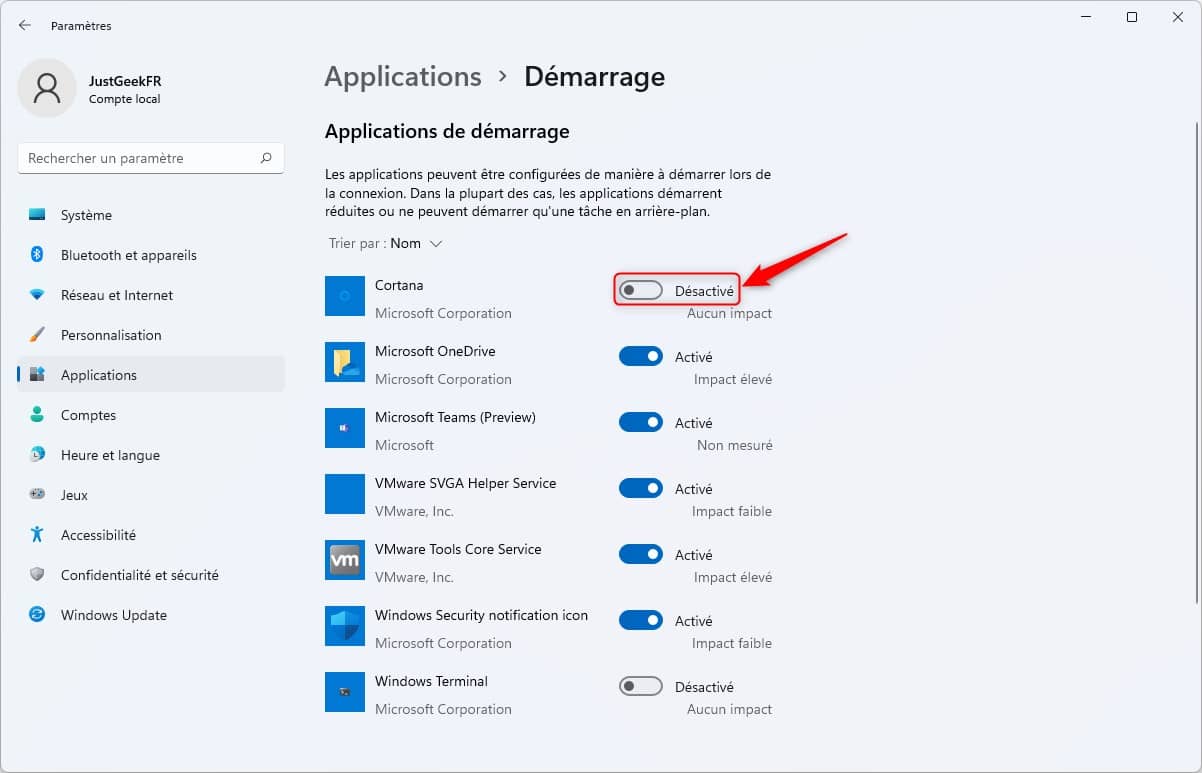This screenshot has height=773, width=1202.
Task: Click the Jeux gamepad icon
Action: pos(37,495)
